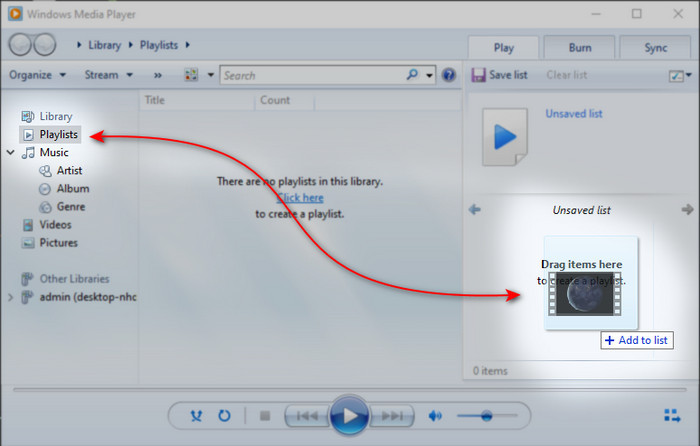Click Playlists in the breadcrumb
700x446 pixels.
159,45
